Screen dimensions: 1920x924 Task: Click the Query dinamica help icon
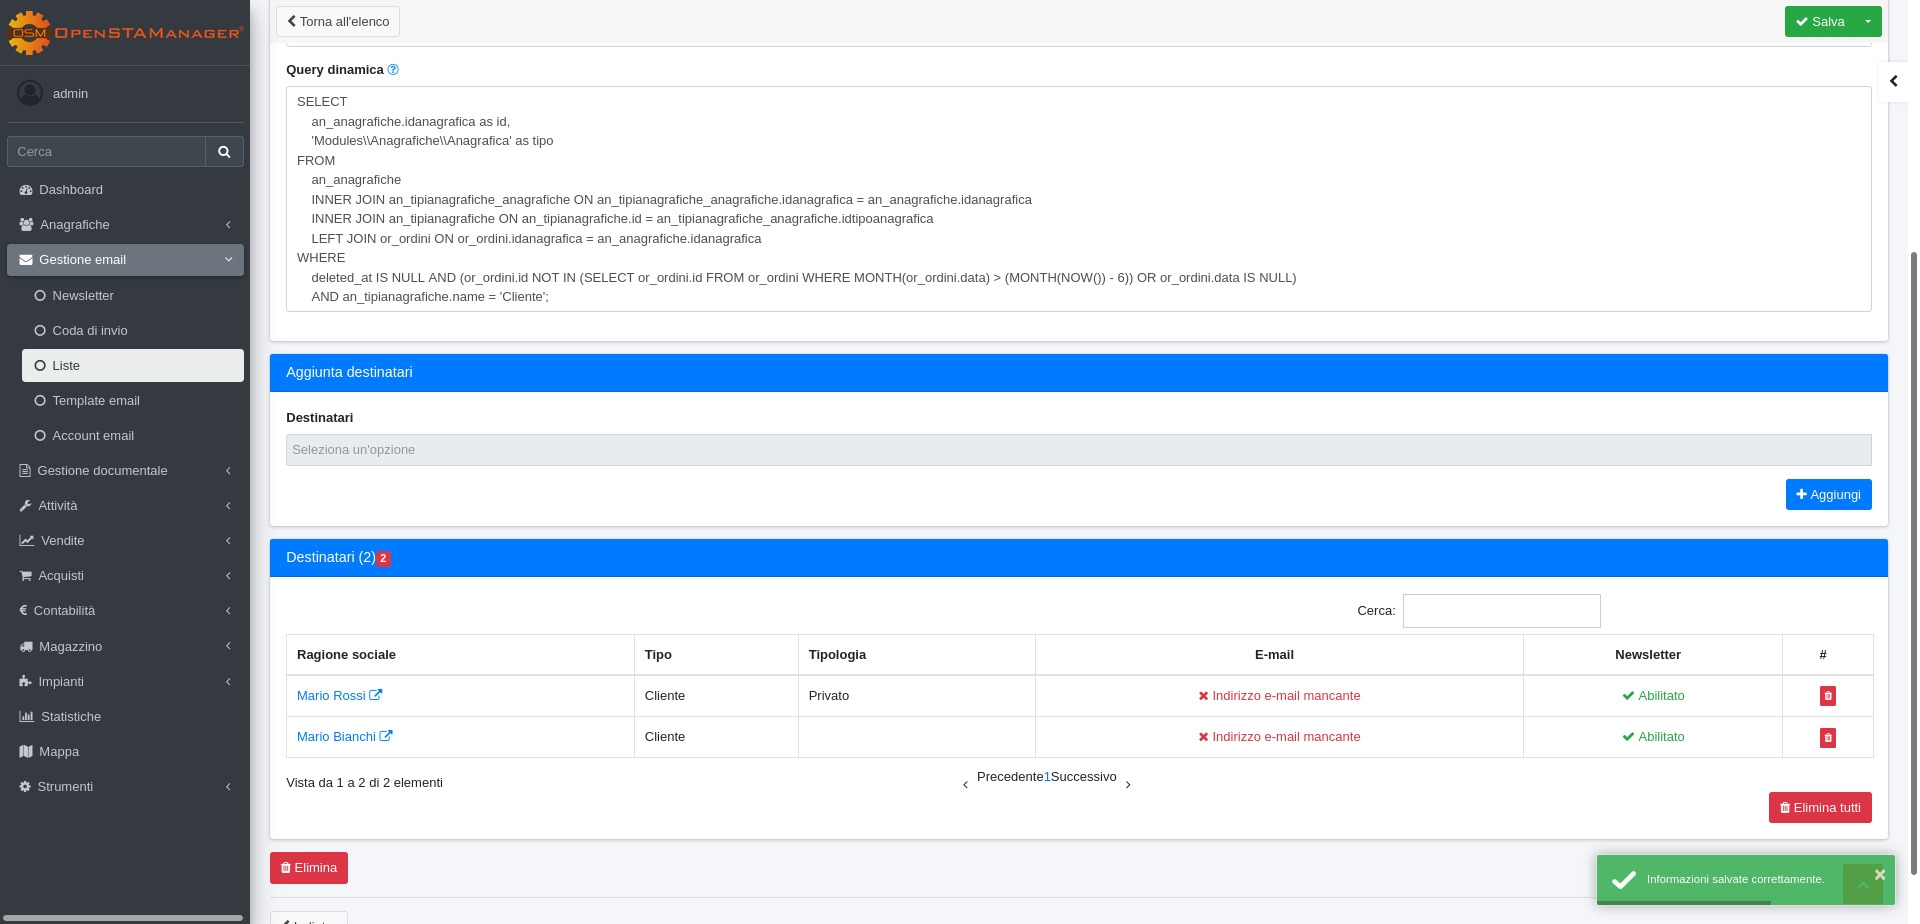click(393, 70)
